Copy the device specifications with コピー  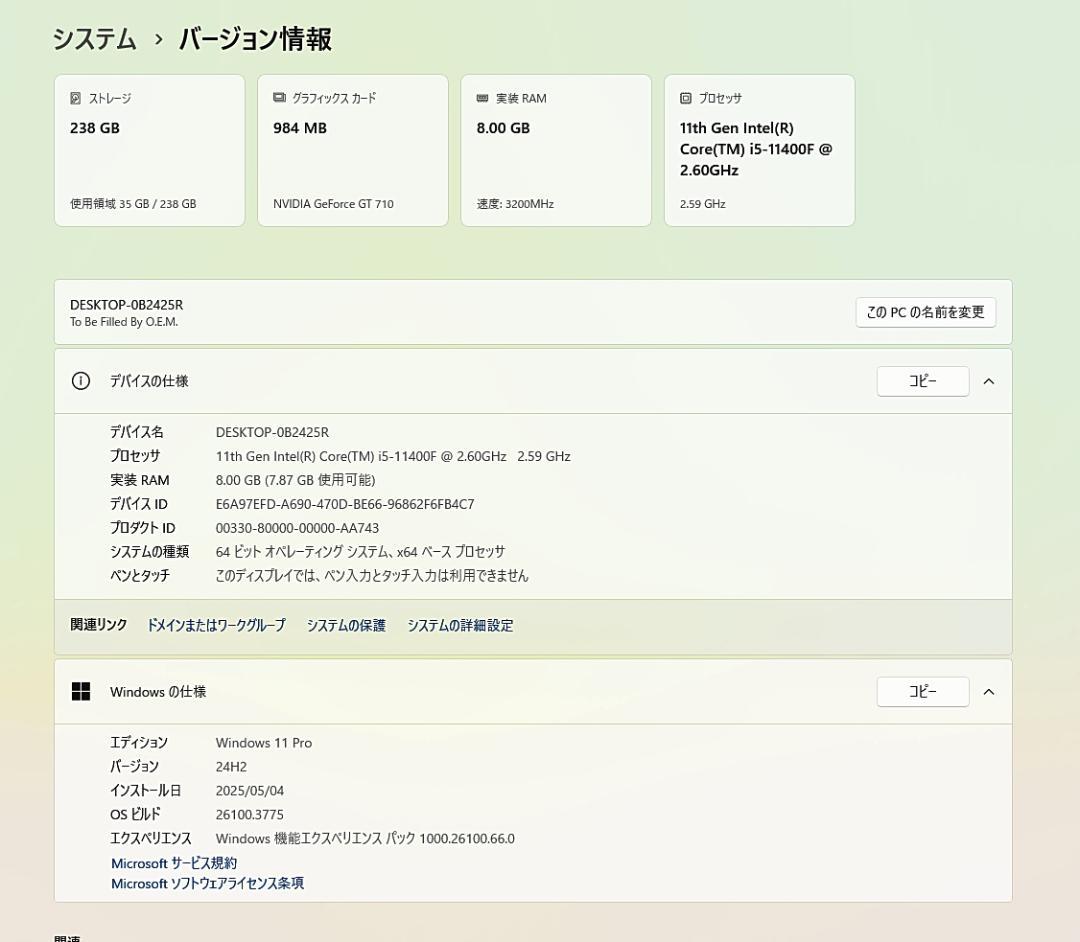(x=922, y=381)
